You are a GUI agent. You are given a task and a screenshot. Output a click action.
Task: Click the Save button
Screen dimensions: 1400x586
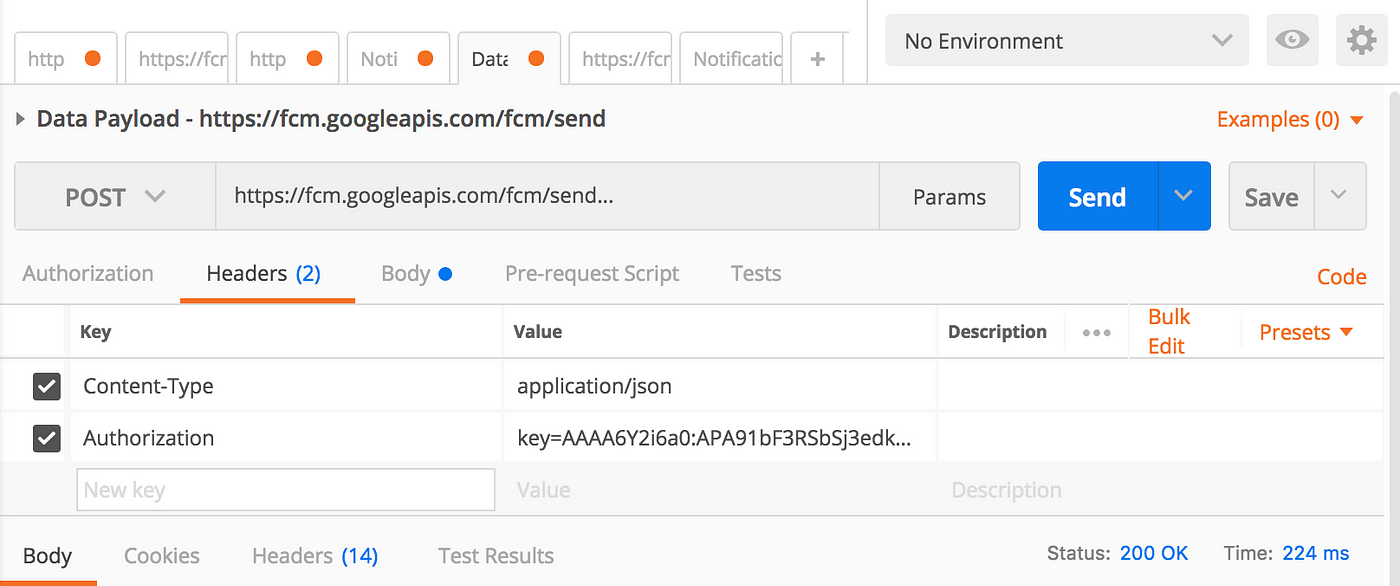pyautogui.click(x=1271, y=196)
